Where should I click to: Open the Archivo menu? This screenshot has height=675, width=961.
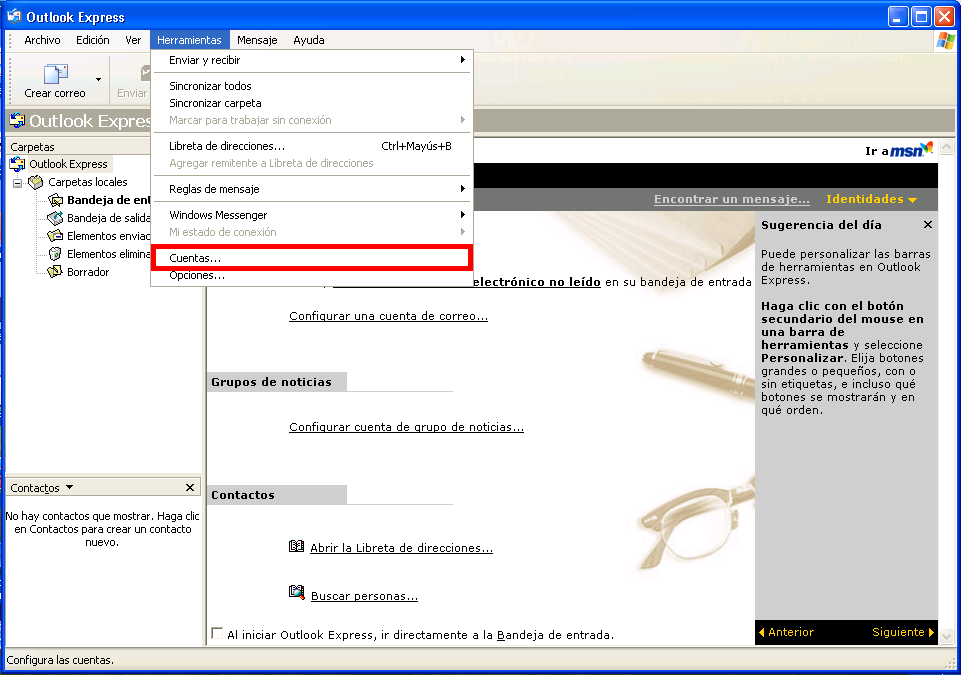pos(42,40)
